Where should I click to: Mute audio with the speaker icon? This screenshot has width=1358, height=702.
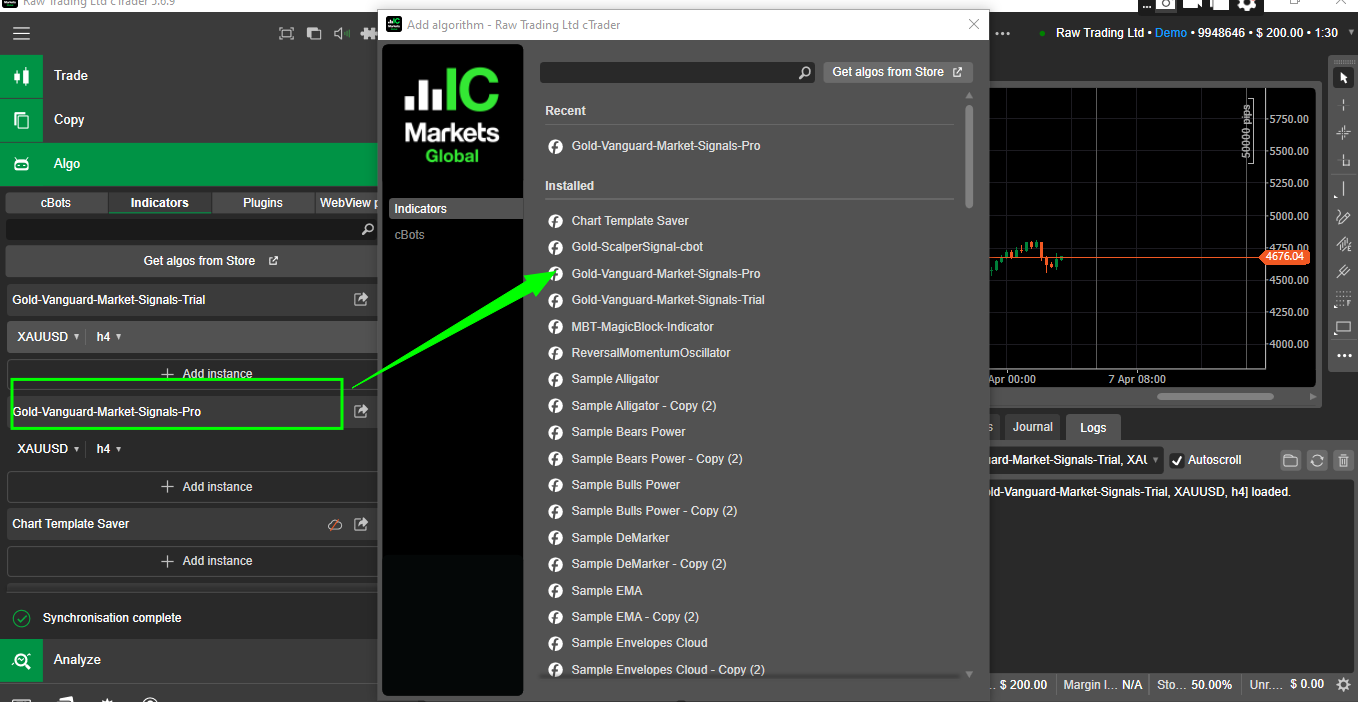pos(341,33)
